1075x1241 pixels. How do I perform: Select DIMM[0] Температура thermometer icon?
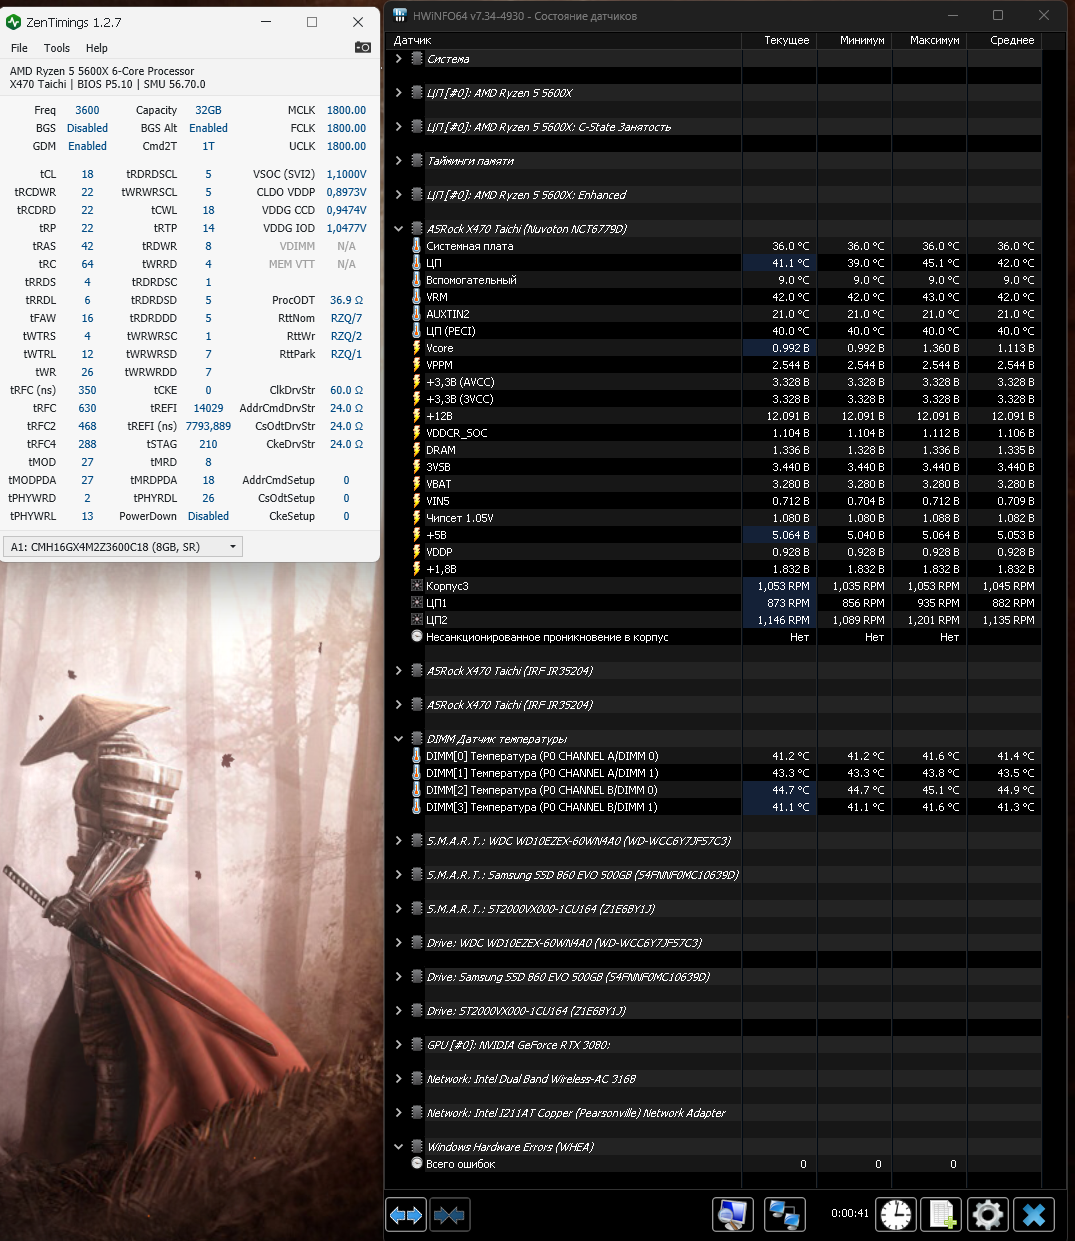click(x=417, y=756)
